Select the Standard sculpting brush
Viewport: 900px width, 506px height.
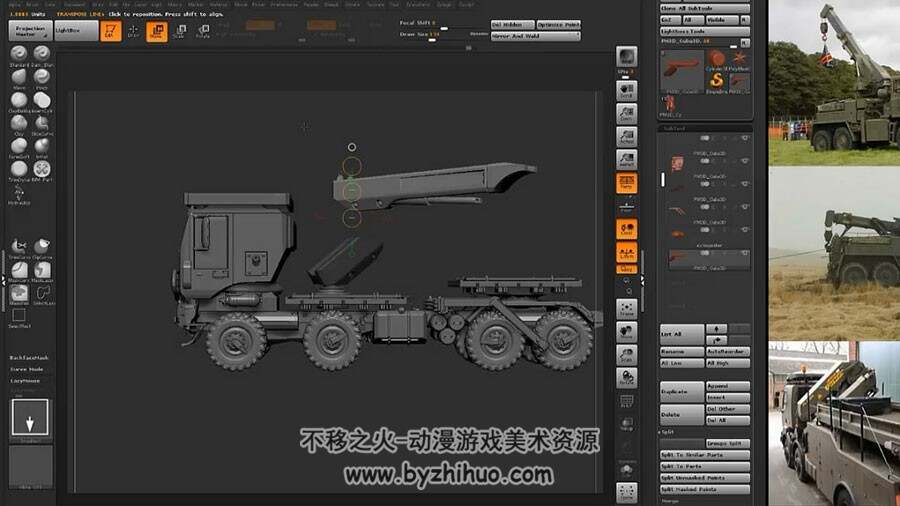coord(19,54)
